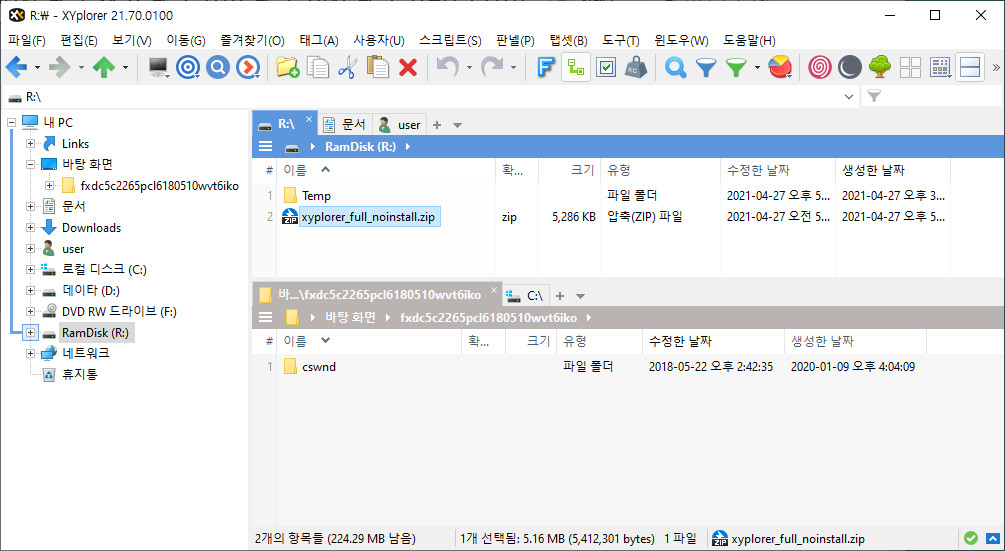This screenshot has height=551, width=1005.
Task: Switch to the user tab
Action: tap(399, 124)
